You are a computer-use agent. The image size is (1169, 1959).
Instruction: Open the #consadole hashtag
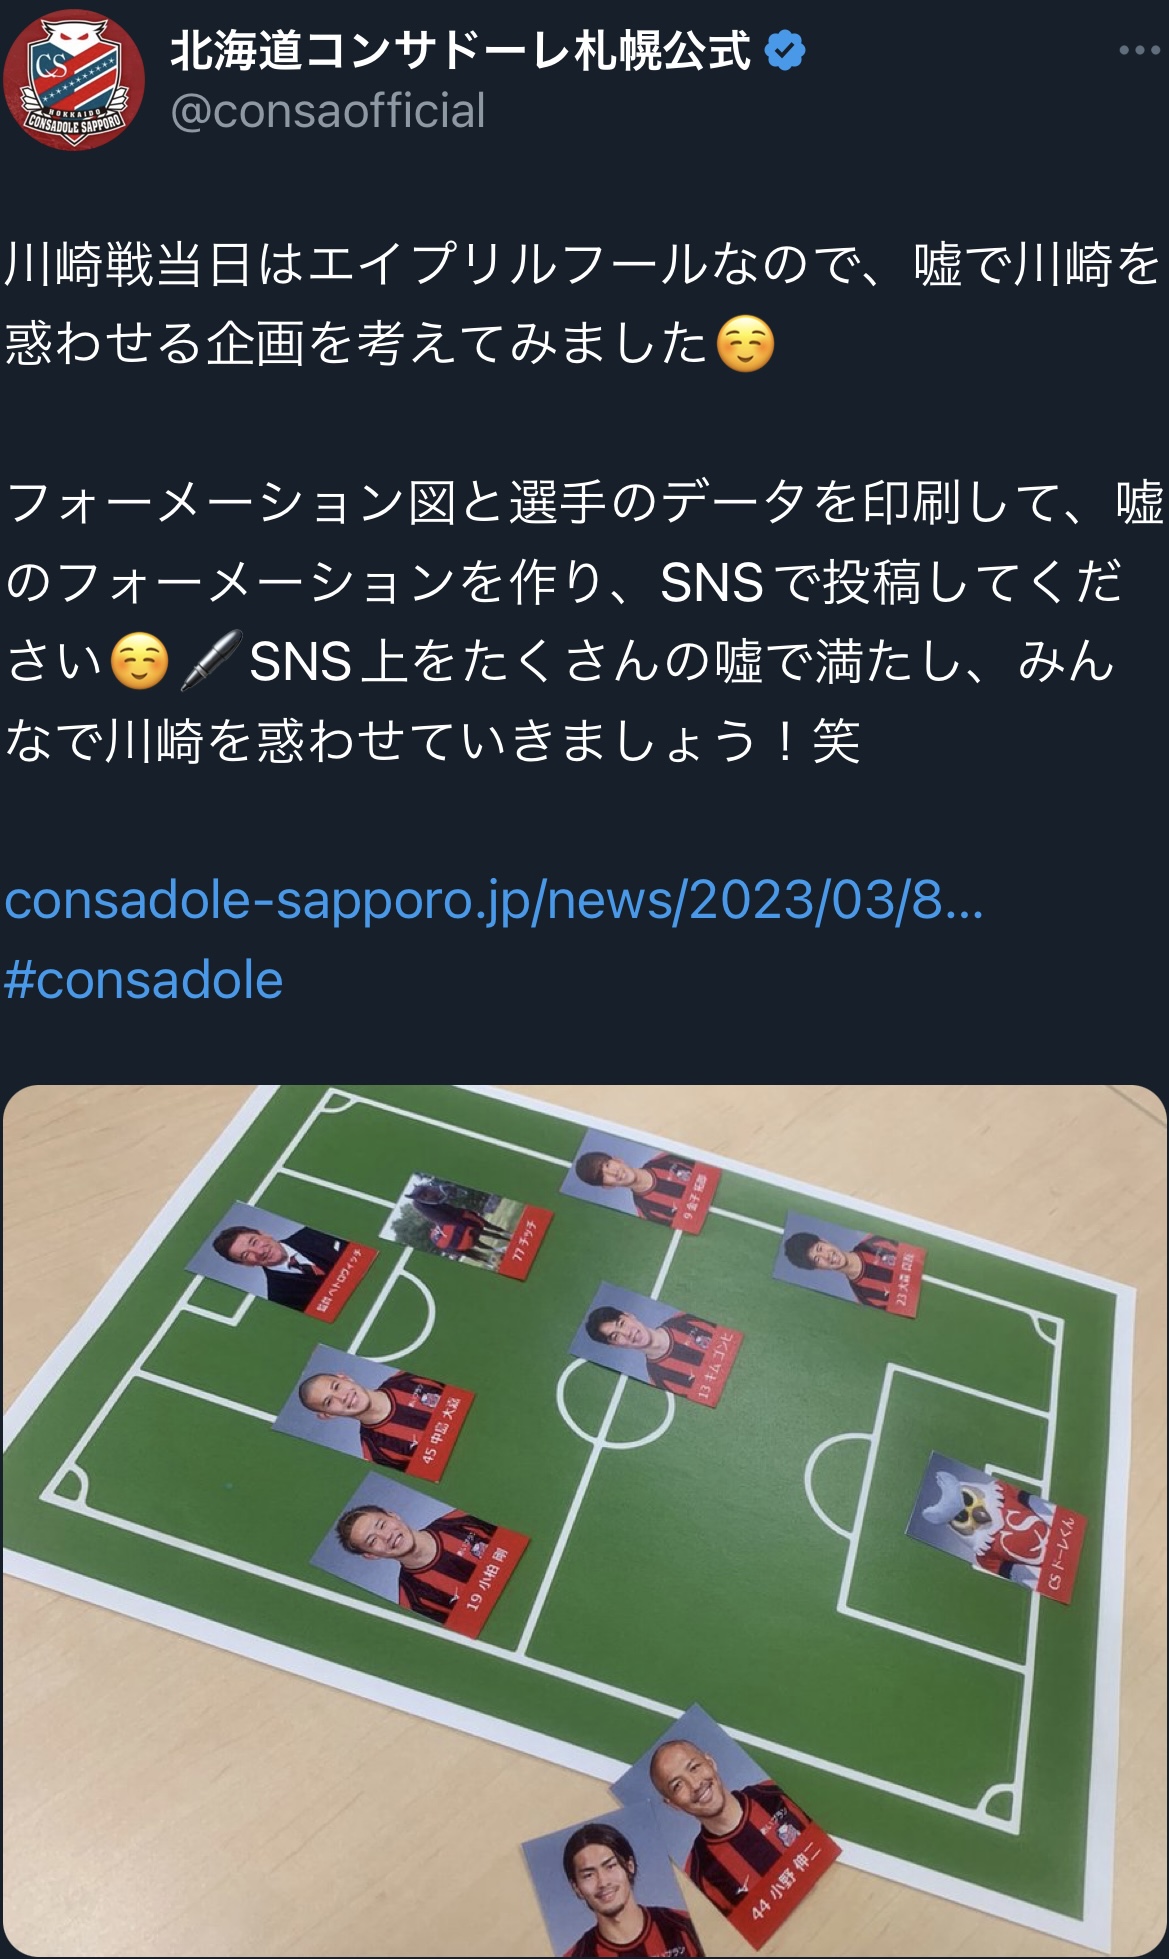[144, 980]
